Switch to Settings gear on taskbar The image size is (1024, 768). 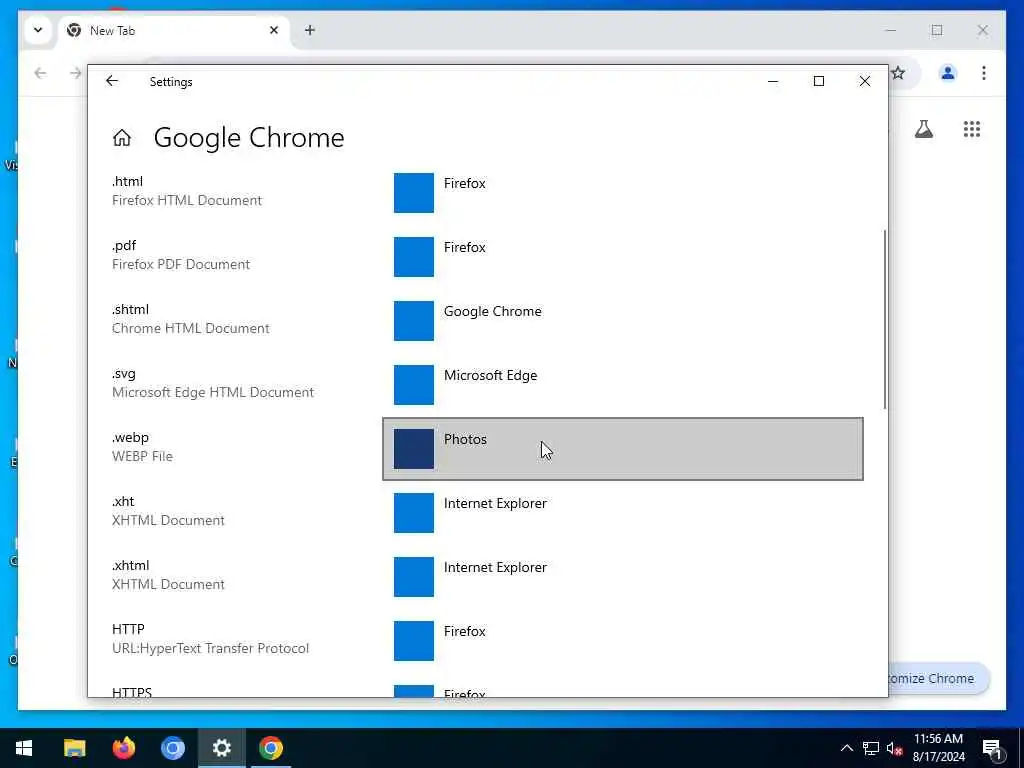[x=221, y=748]
